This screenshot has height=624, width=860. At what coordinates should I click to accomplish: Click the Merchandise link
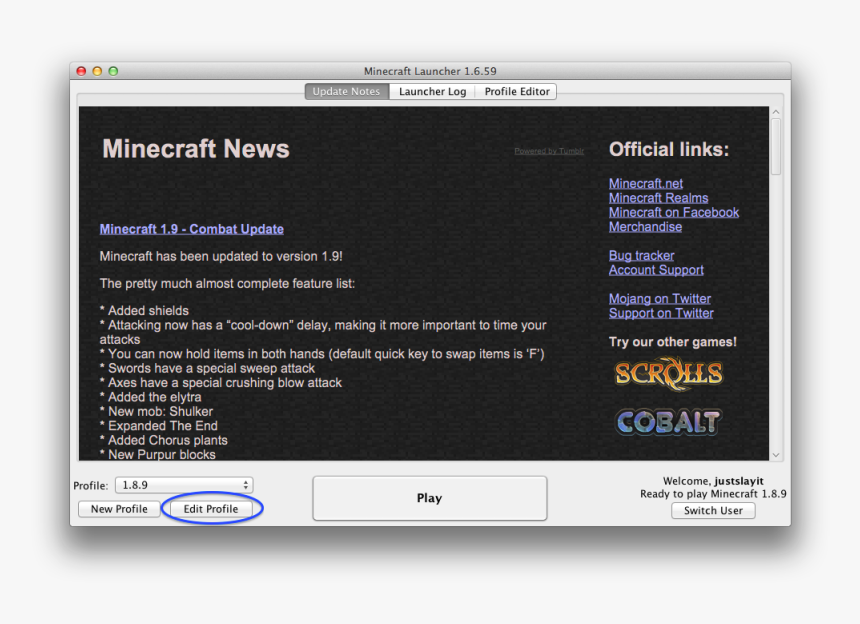(x=645, y=227)
